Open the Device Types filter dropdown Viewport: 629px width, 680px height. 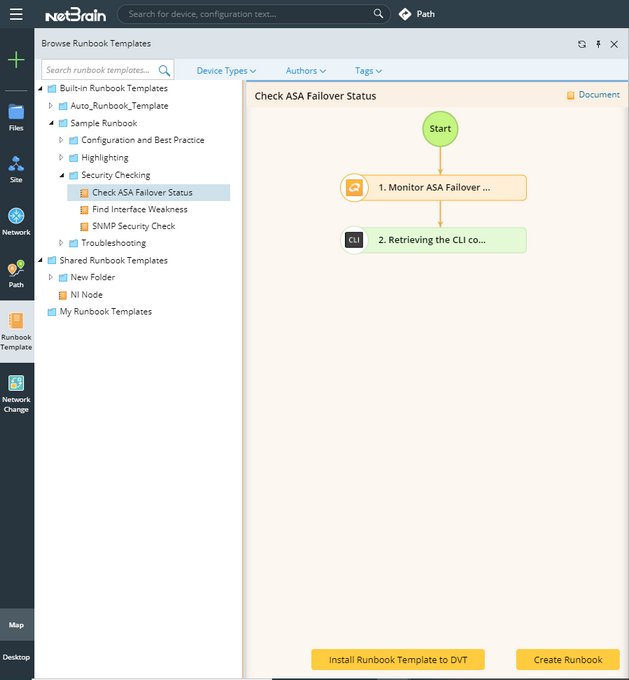(x=226, y=71)
